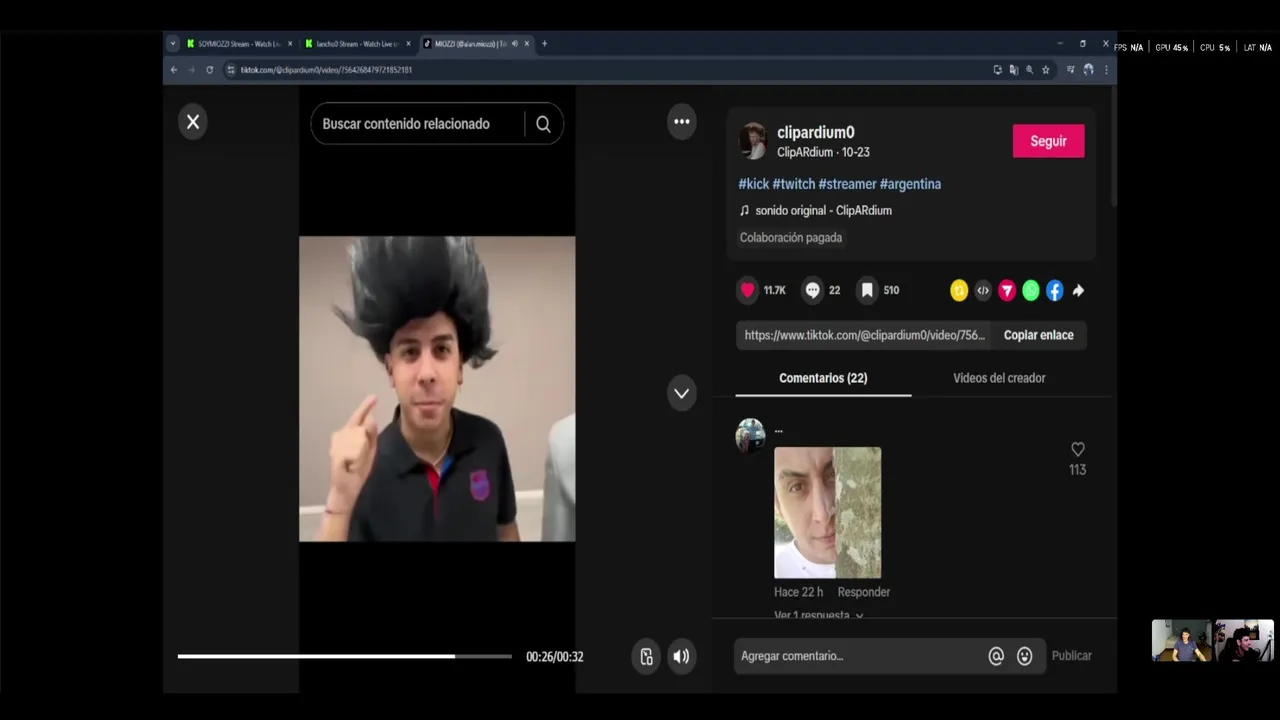Open a new browser tab
Image resolution: width=1280 pixels, height=720 pixels.
tap(544, 44)
